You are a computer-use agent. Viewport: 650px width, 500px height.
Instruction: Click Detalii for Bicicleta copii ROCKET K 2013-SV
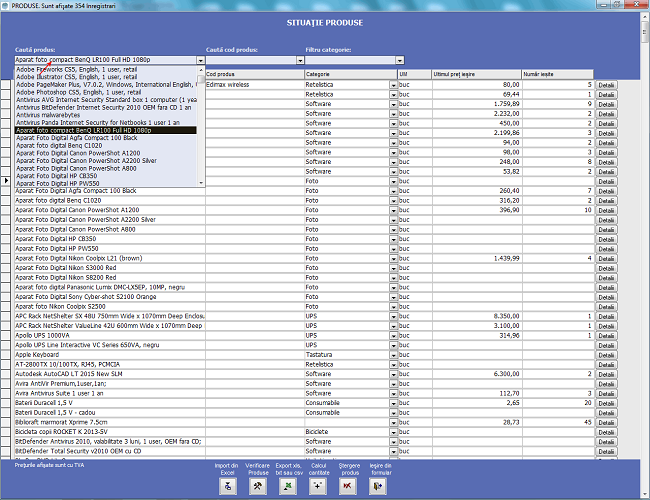tap(606, 432)
